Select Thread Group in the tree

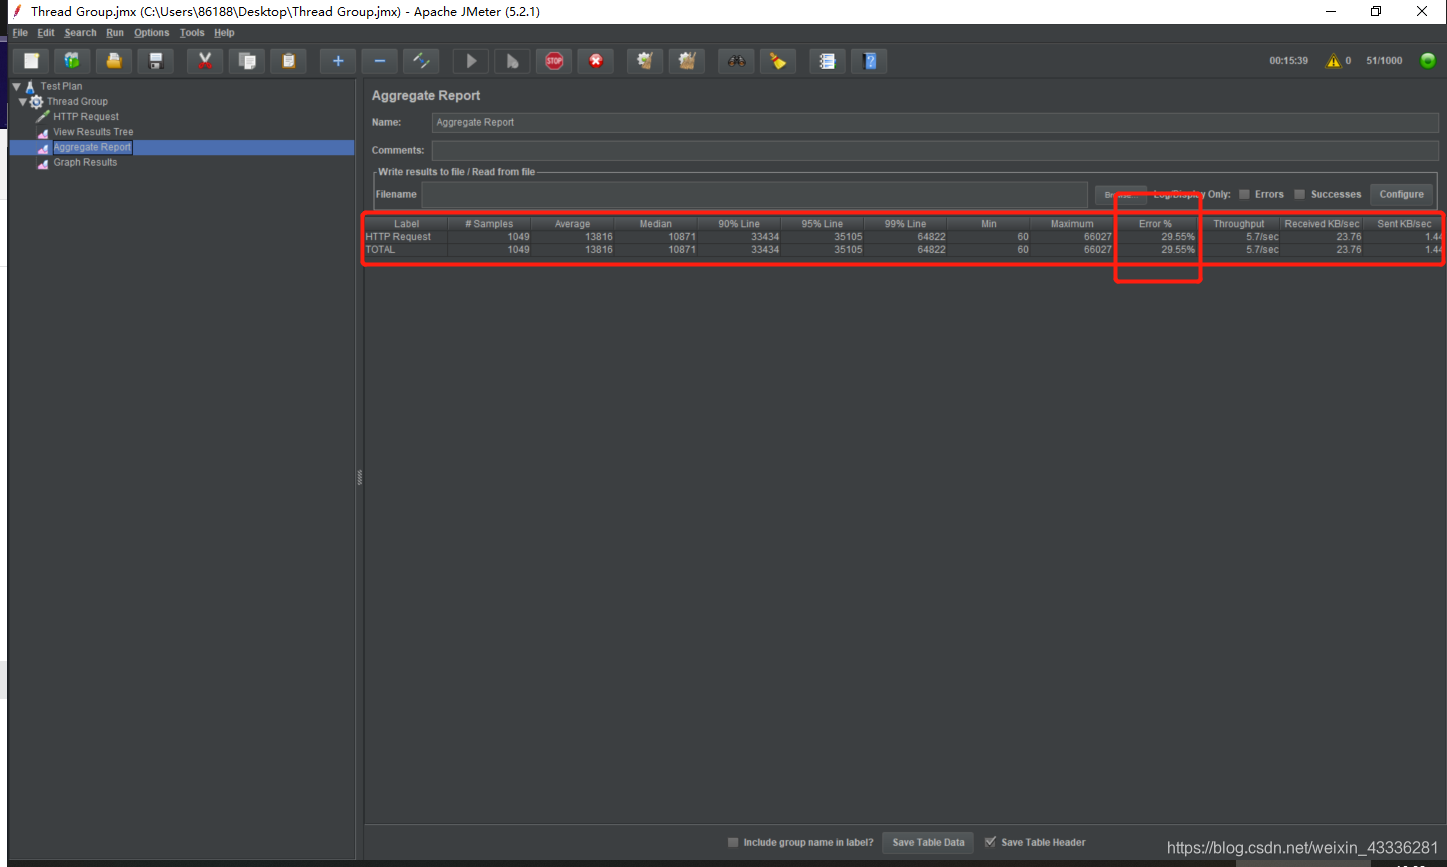(x=77, y=102)
